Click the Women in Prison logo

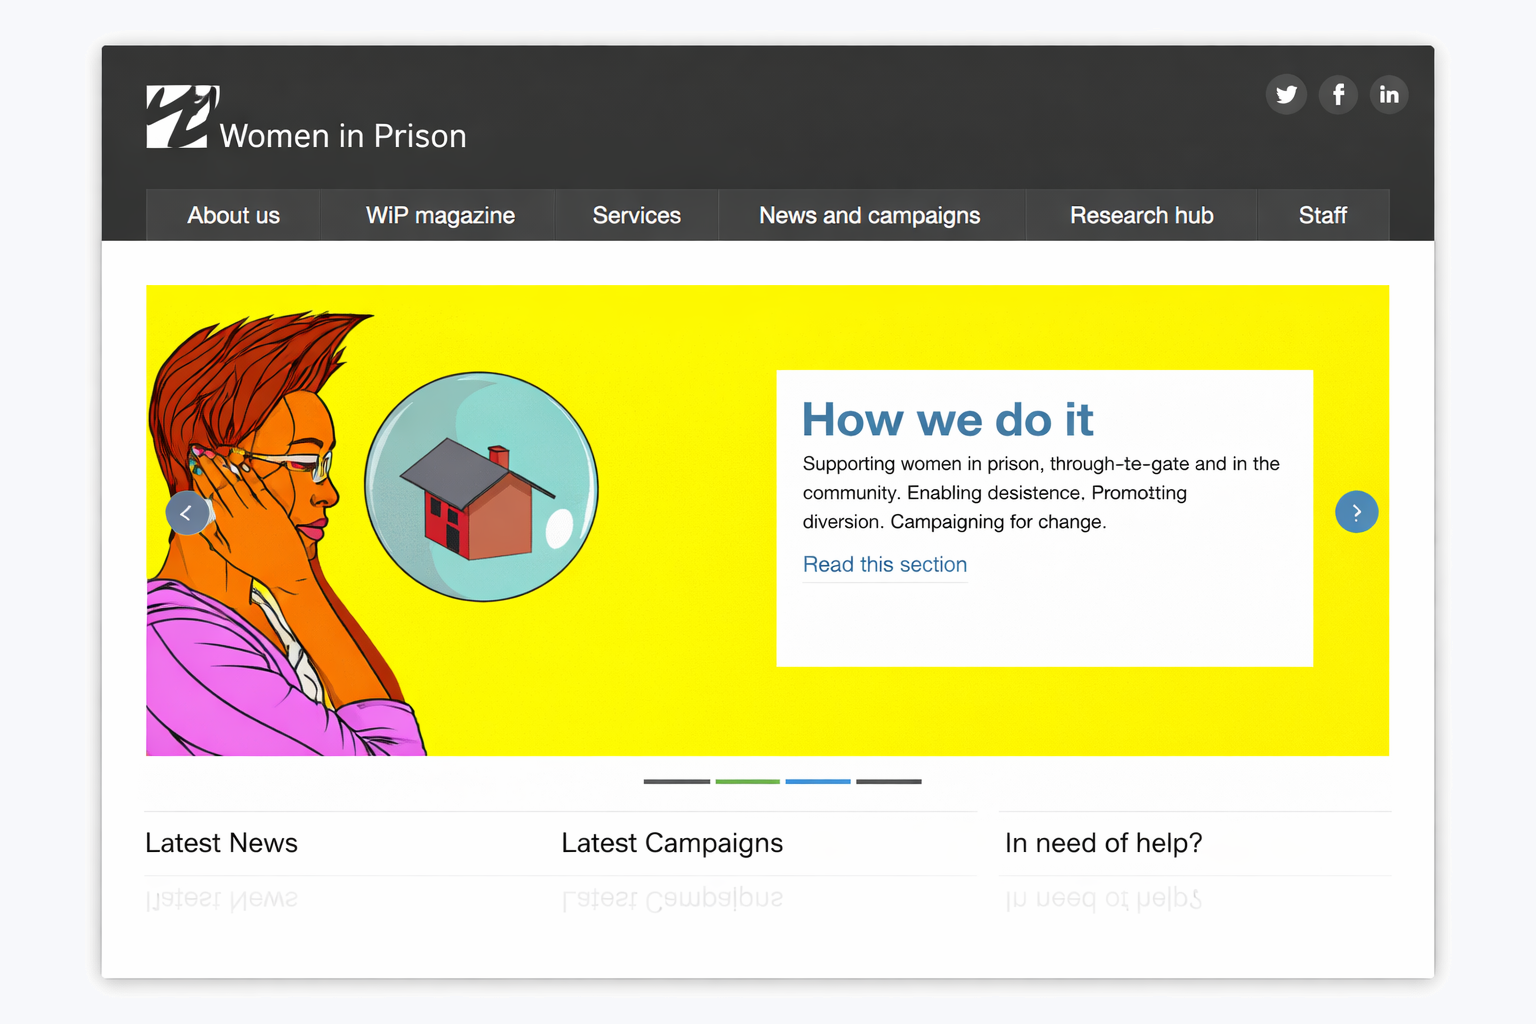(x=183, y=117)
